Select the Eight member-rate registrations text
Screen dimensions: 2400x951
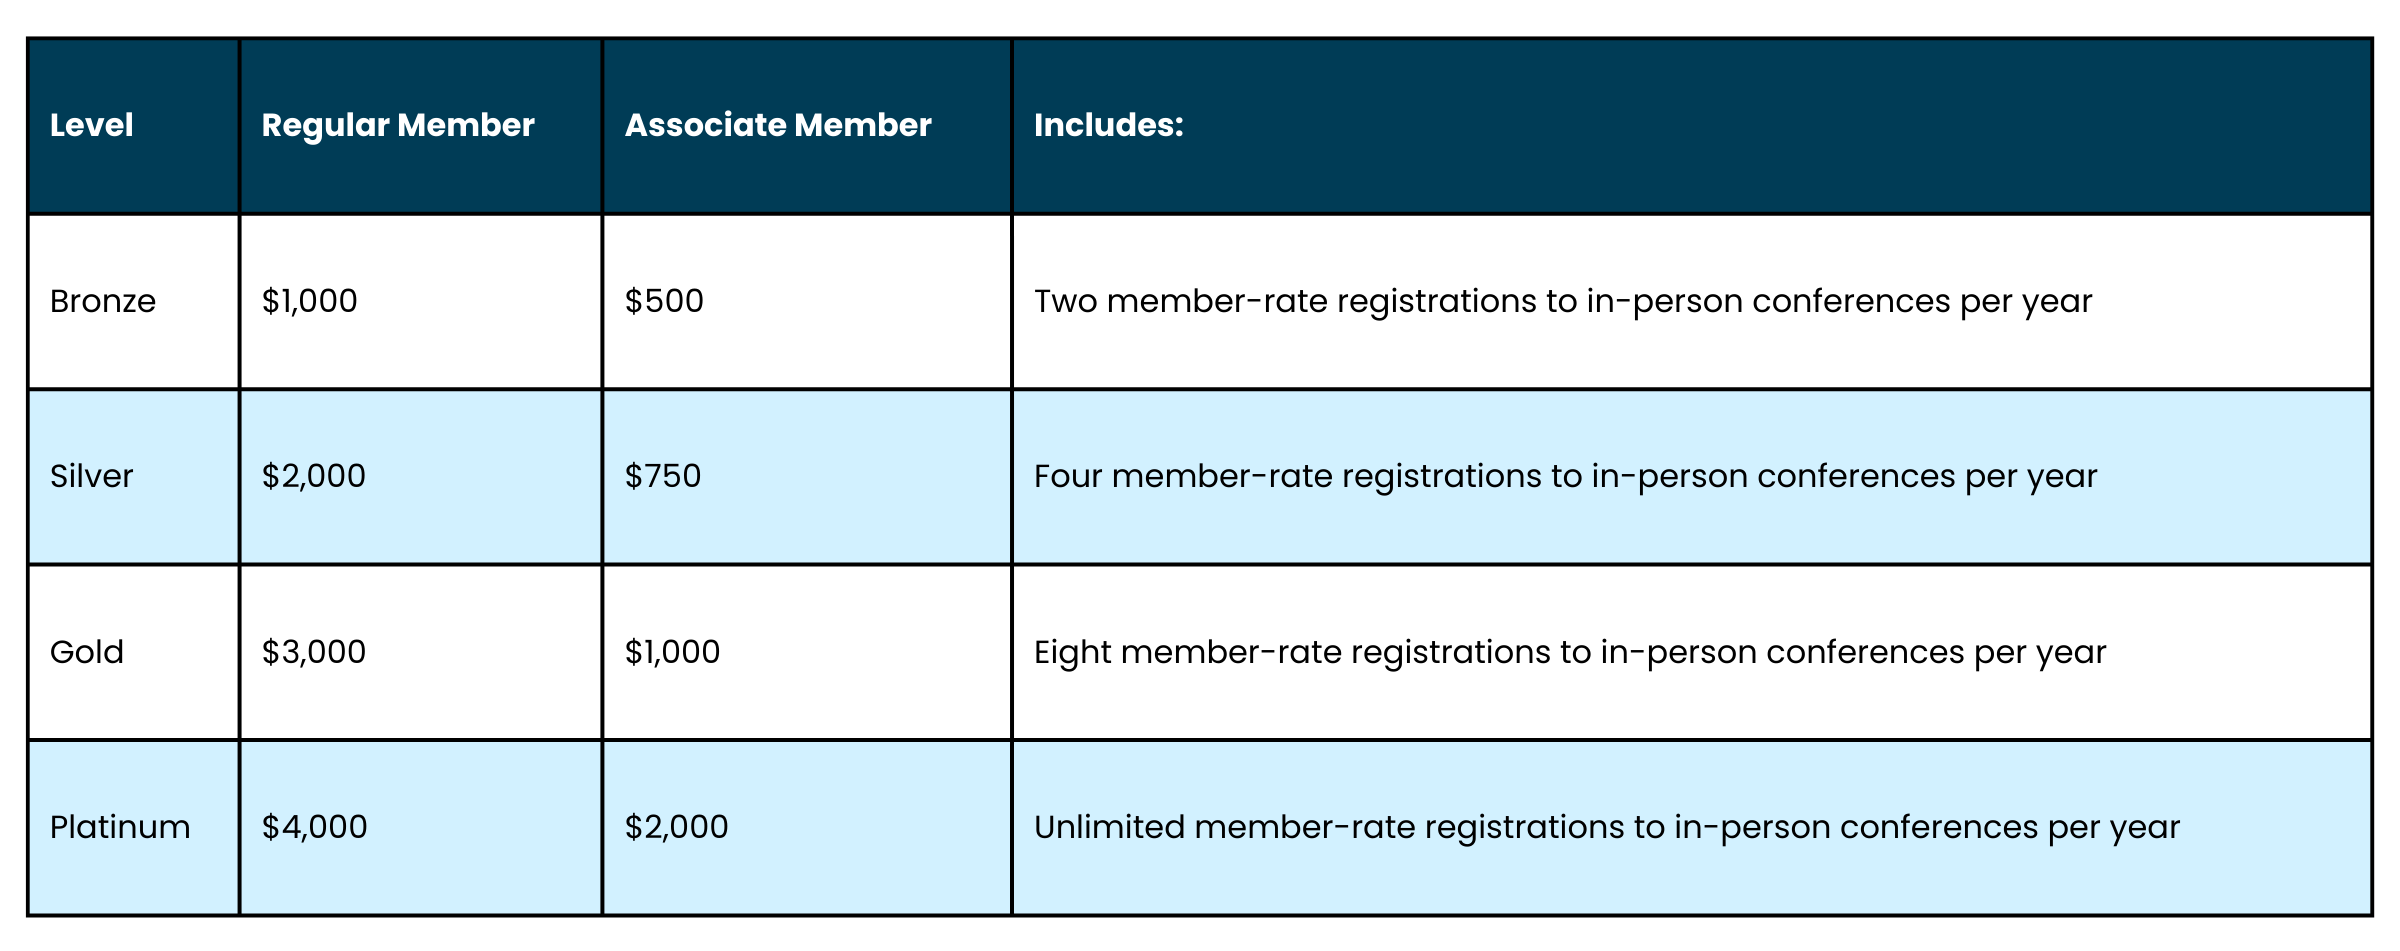point(1570,652)
